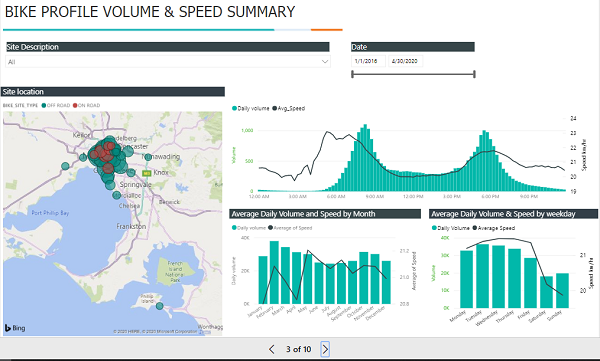The height and width of the screenshot is (361, 600).
Task: Click the '3 of 10' page indicator
Action: click(298, 349)
